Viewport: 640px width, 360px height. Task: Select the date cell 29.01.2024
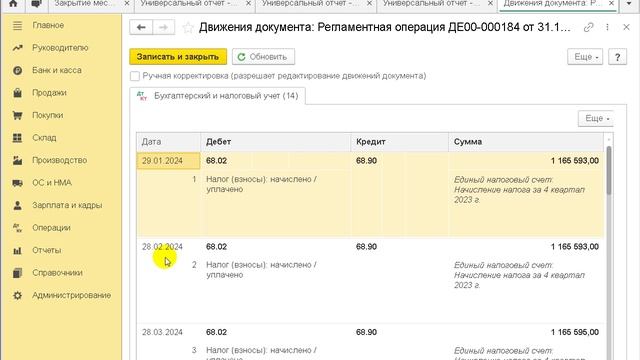[168, 161]
